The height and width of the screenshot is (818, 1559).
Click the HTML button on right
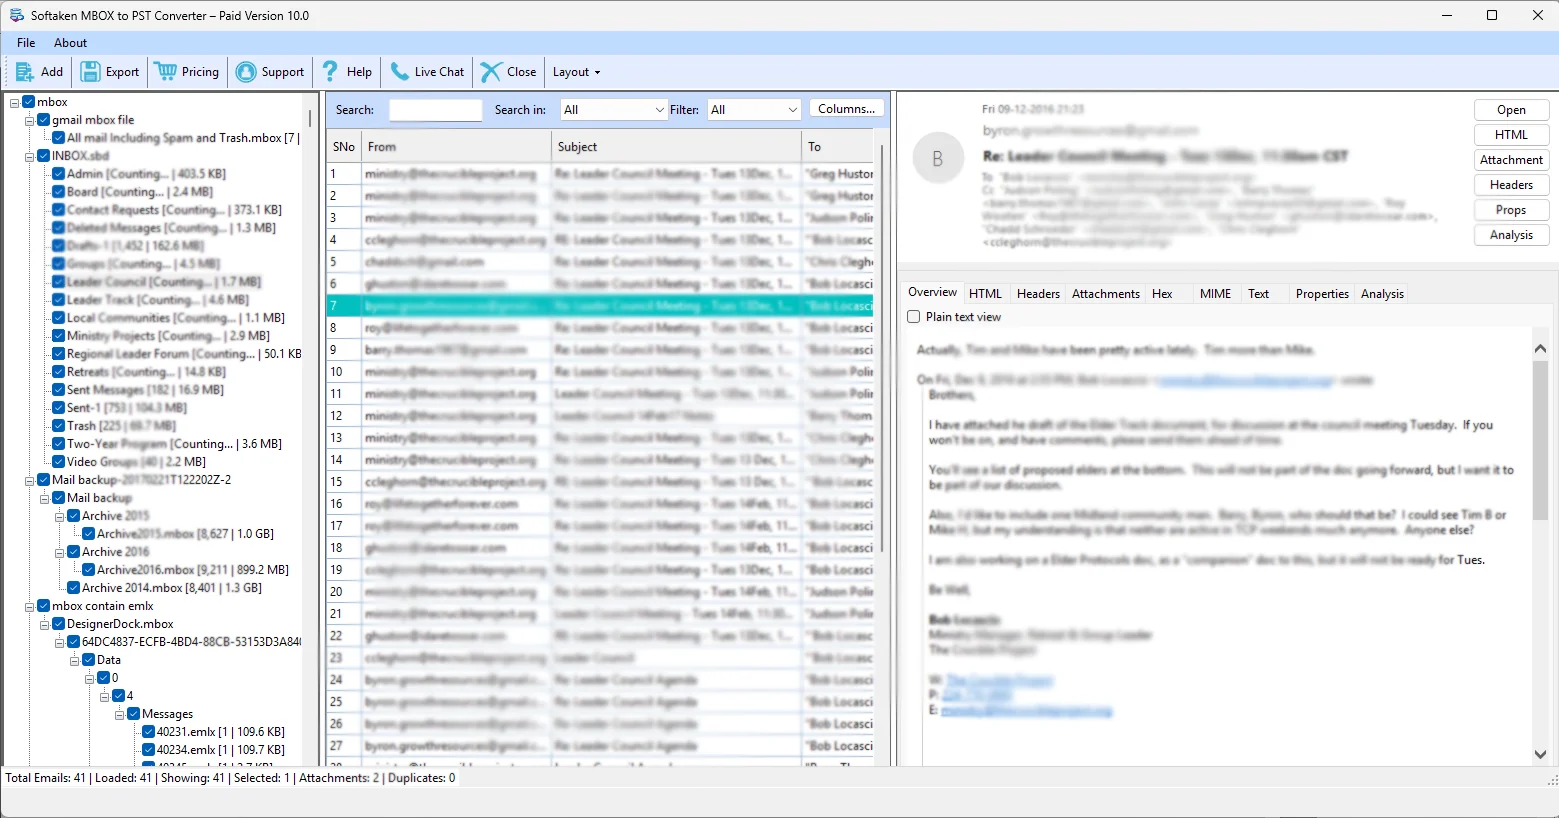pos(1511,135)
